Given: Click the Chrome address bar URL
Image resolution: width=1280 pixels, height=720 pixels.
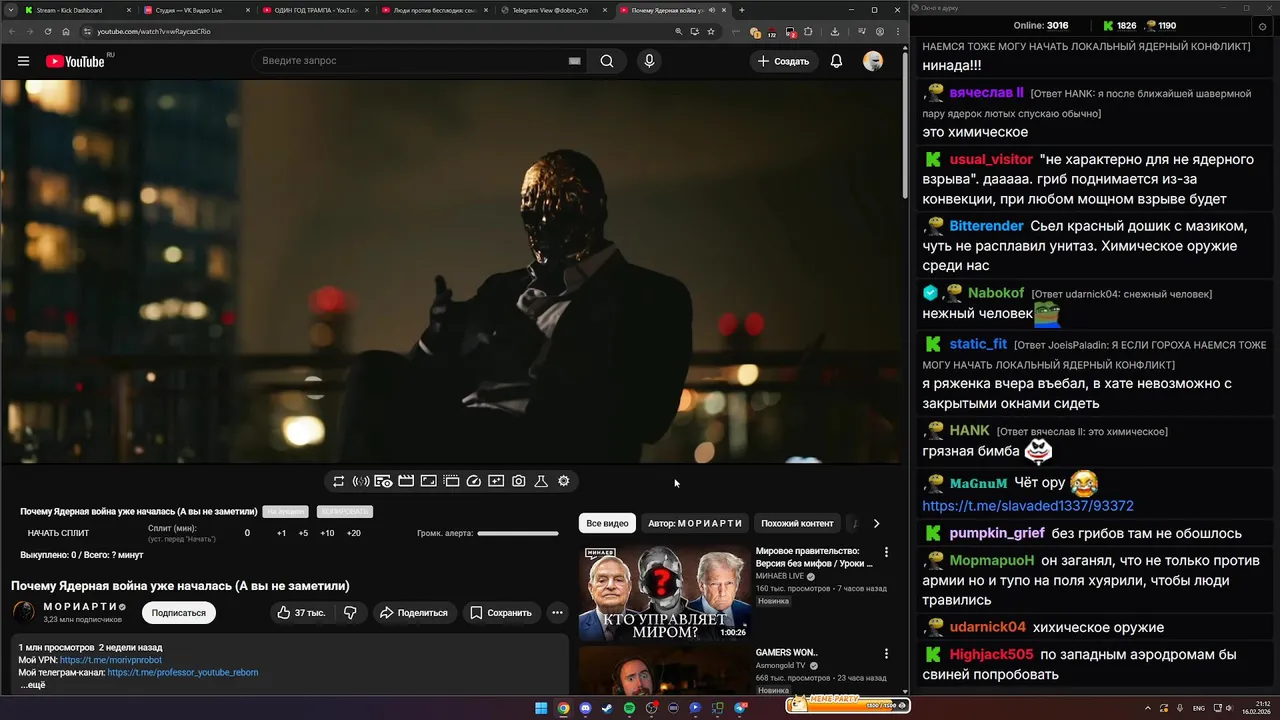Looking at the screenshot, I should point(153,31).
